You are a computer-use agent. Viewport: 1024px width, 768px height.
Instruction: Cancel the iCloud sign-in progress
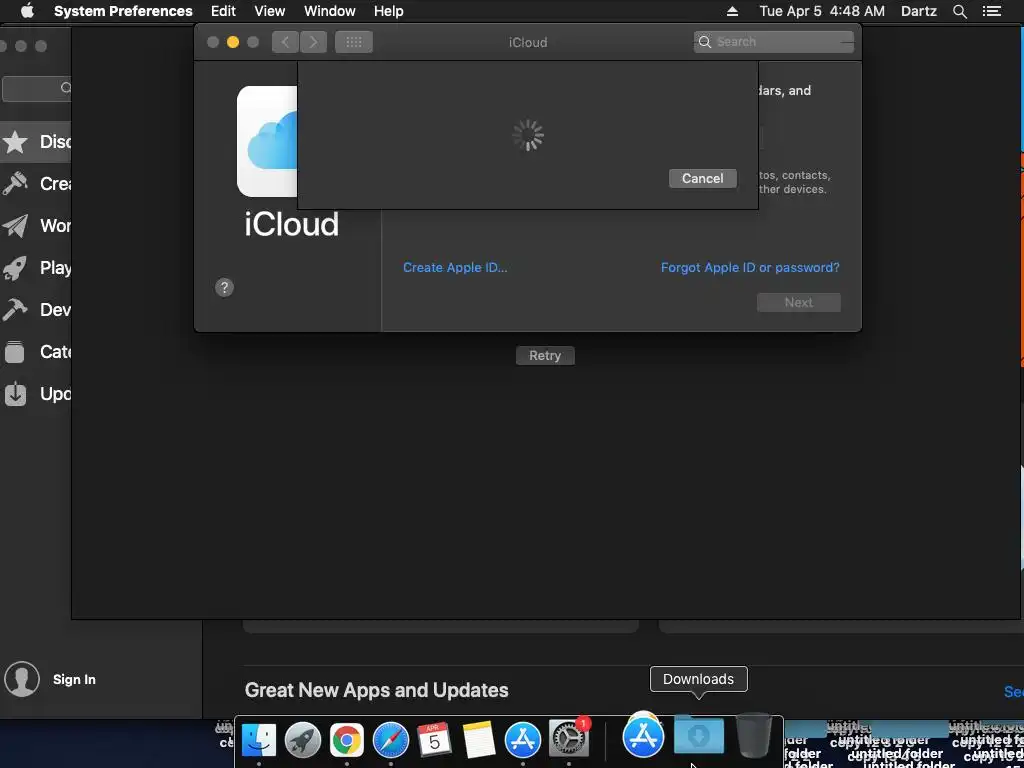coord(703,178)
